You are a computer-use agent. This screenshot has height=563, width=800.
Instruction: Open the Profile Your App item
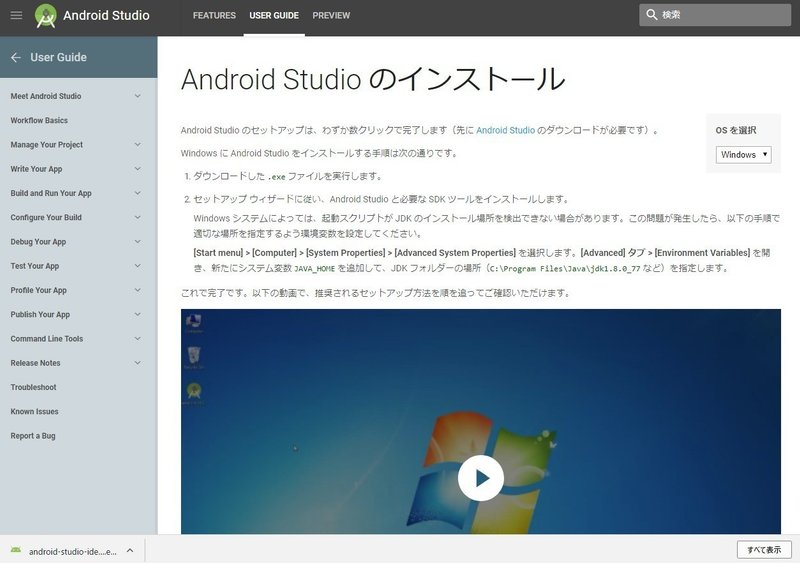pyautogui.click(x=39, y=290)
